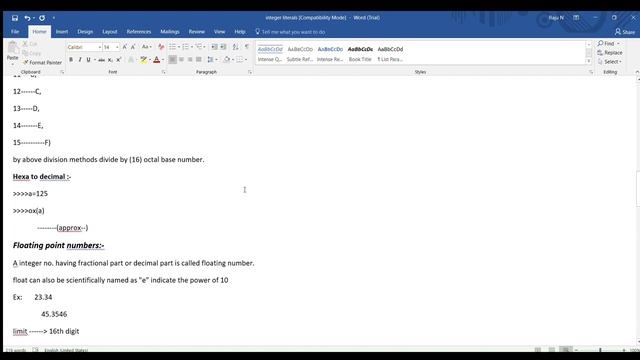Share the document
This screenshot has height=360, width=640.
pyautogui.click(x=625, y=32)
